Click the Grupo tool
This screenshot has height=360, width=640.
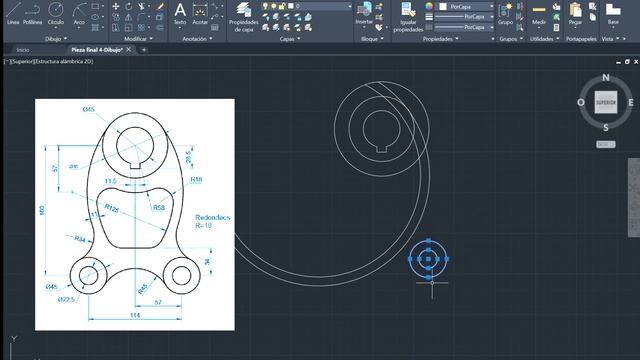click(505, 13)
